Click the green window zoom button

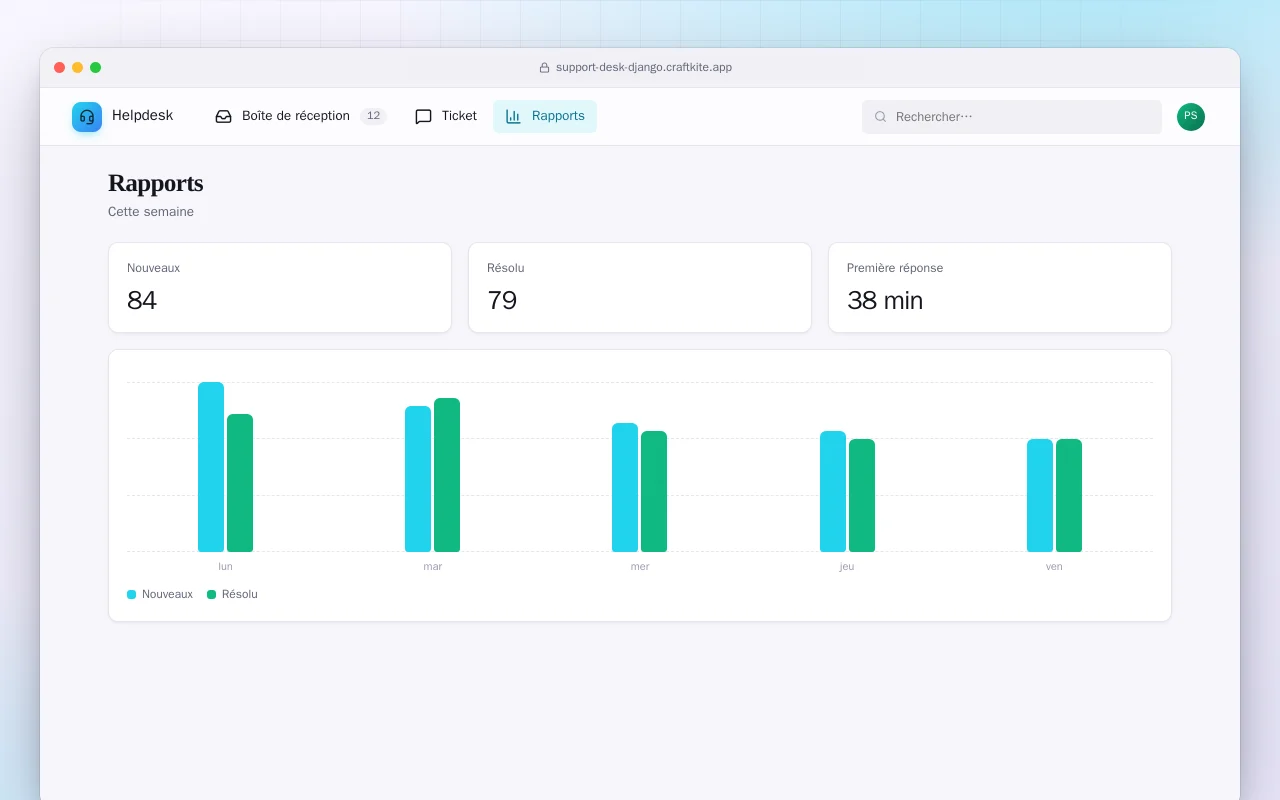click(95, 68)
